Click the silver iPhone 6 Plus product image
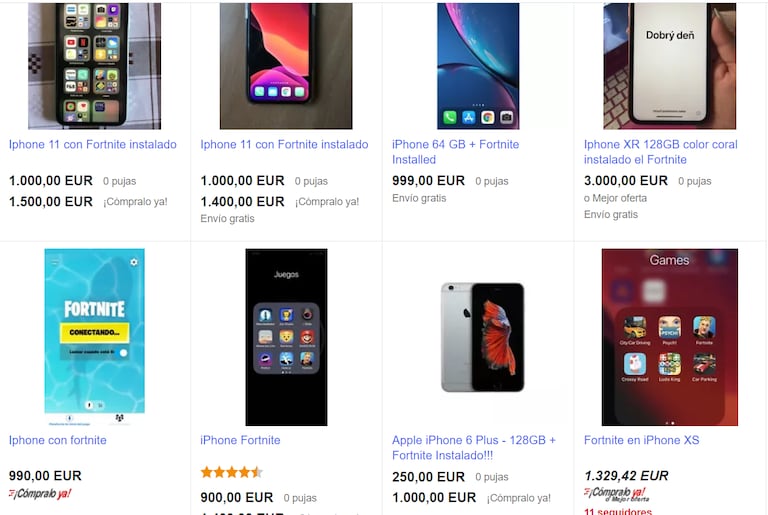Screen dimensions: 768x515 (x=482, y=337)
